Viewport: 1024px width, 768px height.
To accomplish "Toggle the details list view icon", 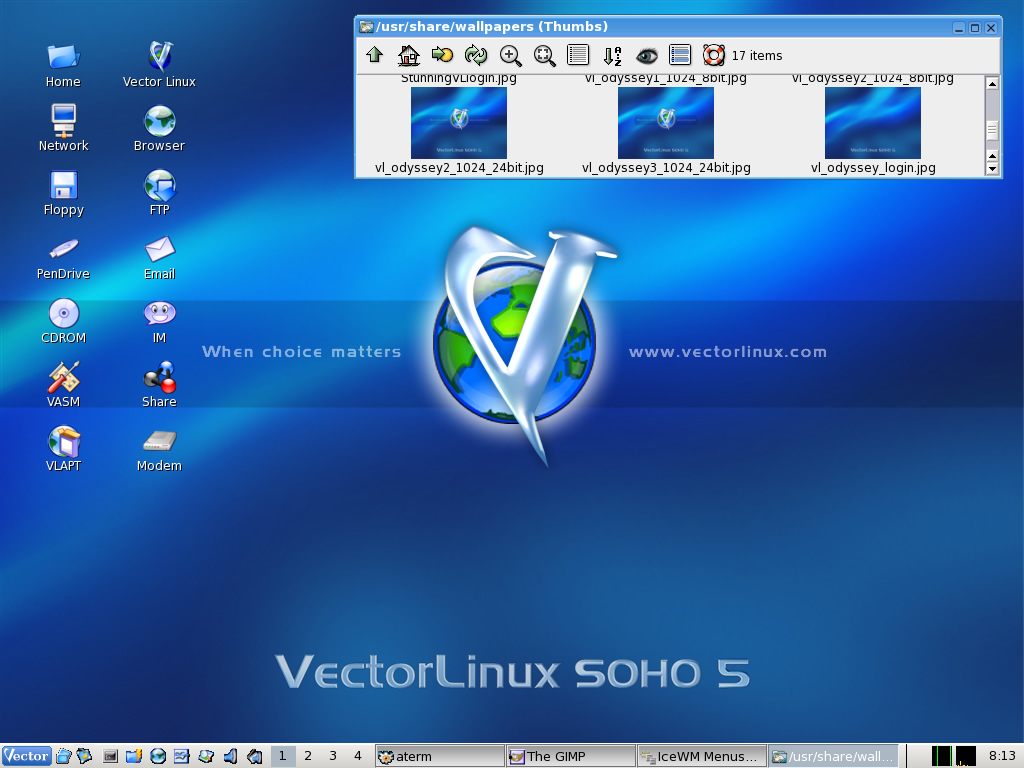I will tap(680, 56).
